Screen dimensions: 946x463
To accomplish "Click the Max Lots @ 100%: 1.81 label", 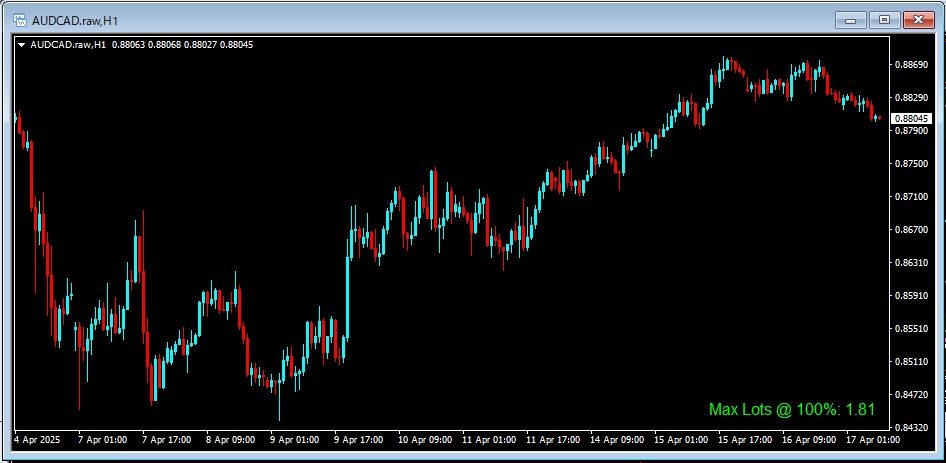I will [x=792, y=409].
